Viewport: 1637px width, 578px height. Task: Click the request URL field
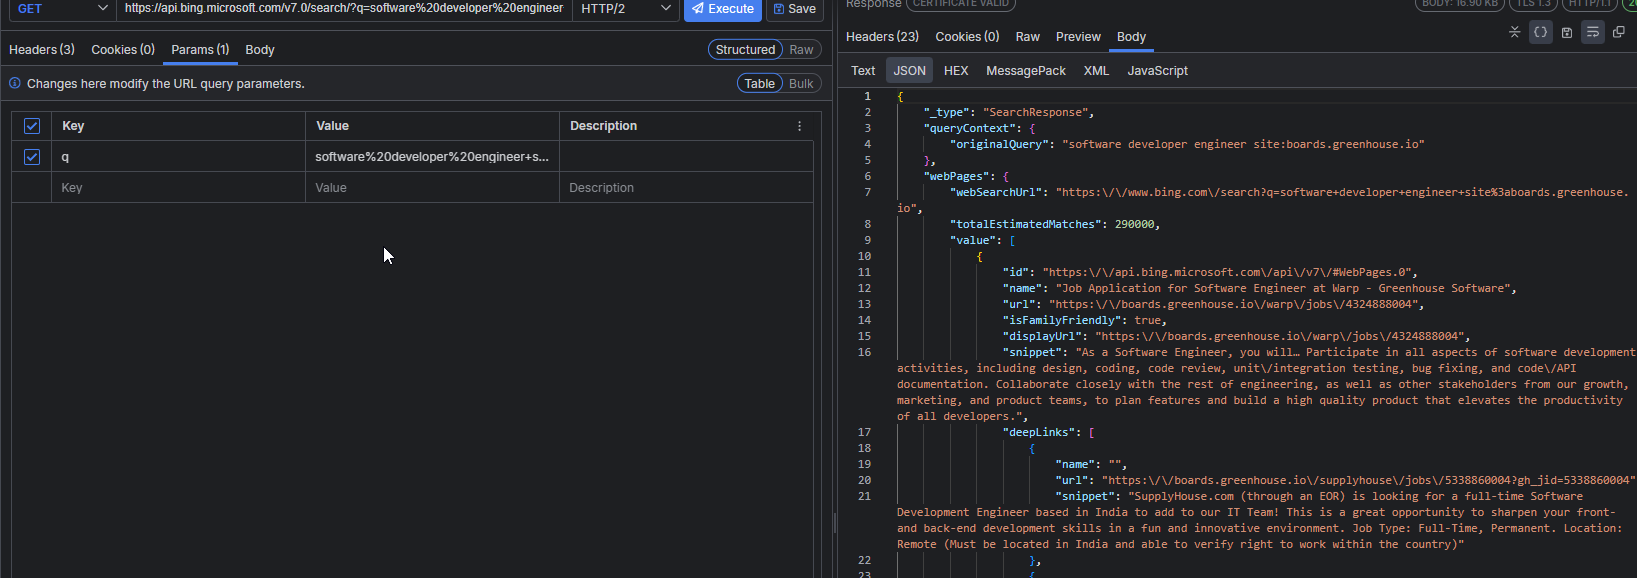click(344, 8)
